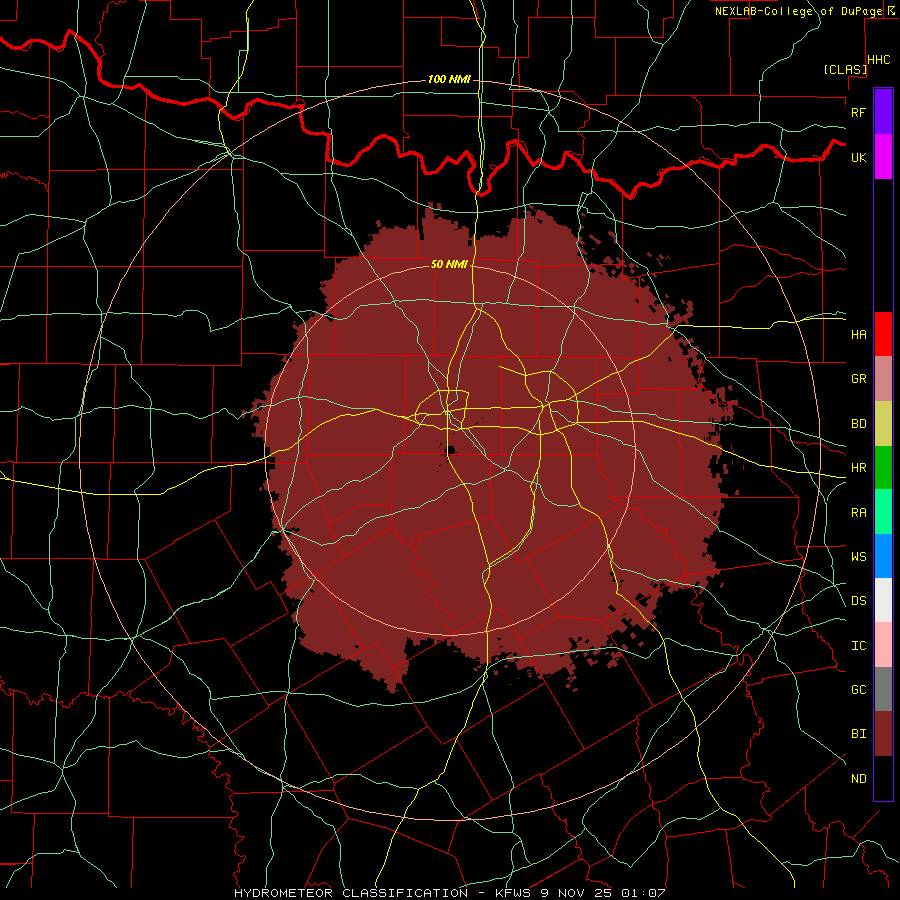Screen dimensions: 900x900
Task: Click the radar site black dot at center
Action: pos(451,450)
